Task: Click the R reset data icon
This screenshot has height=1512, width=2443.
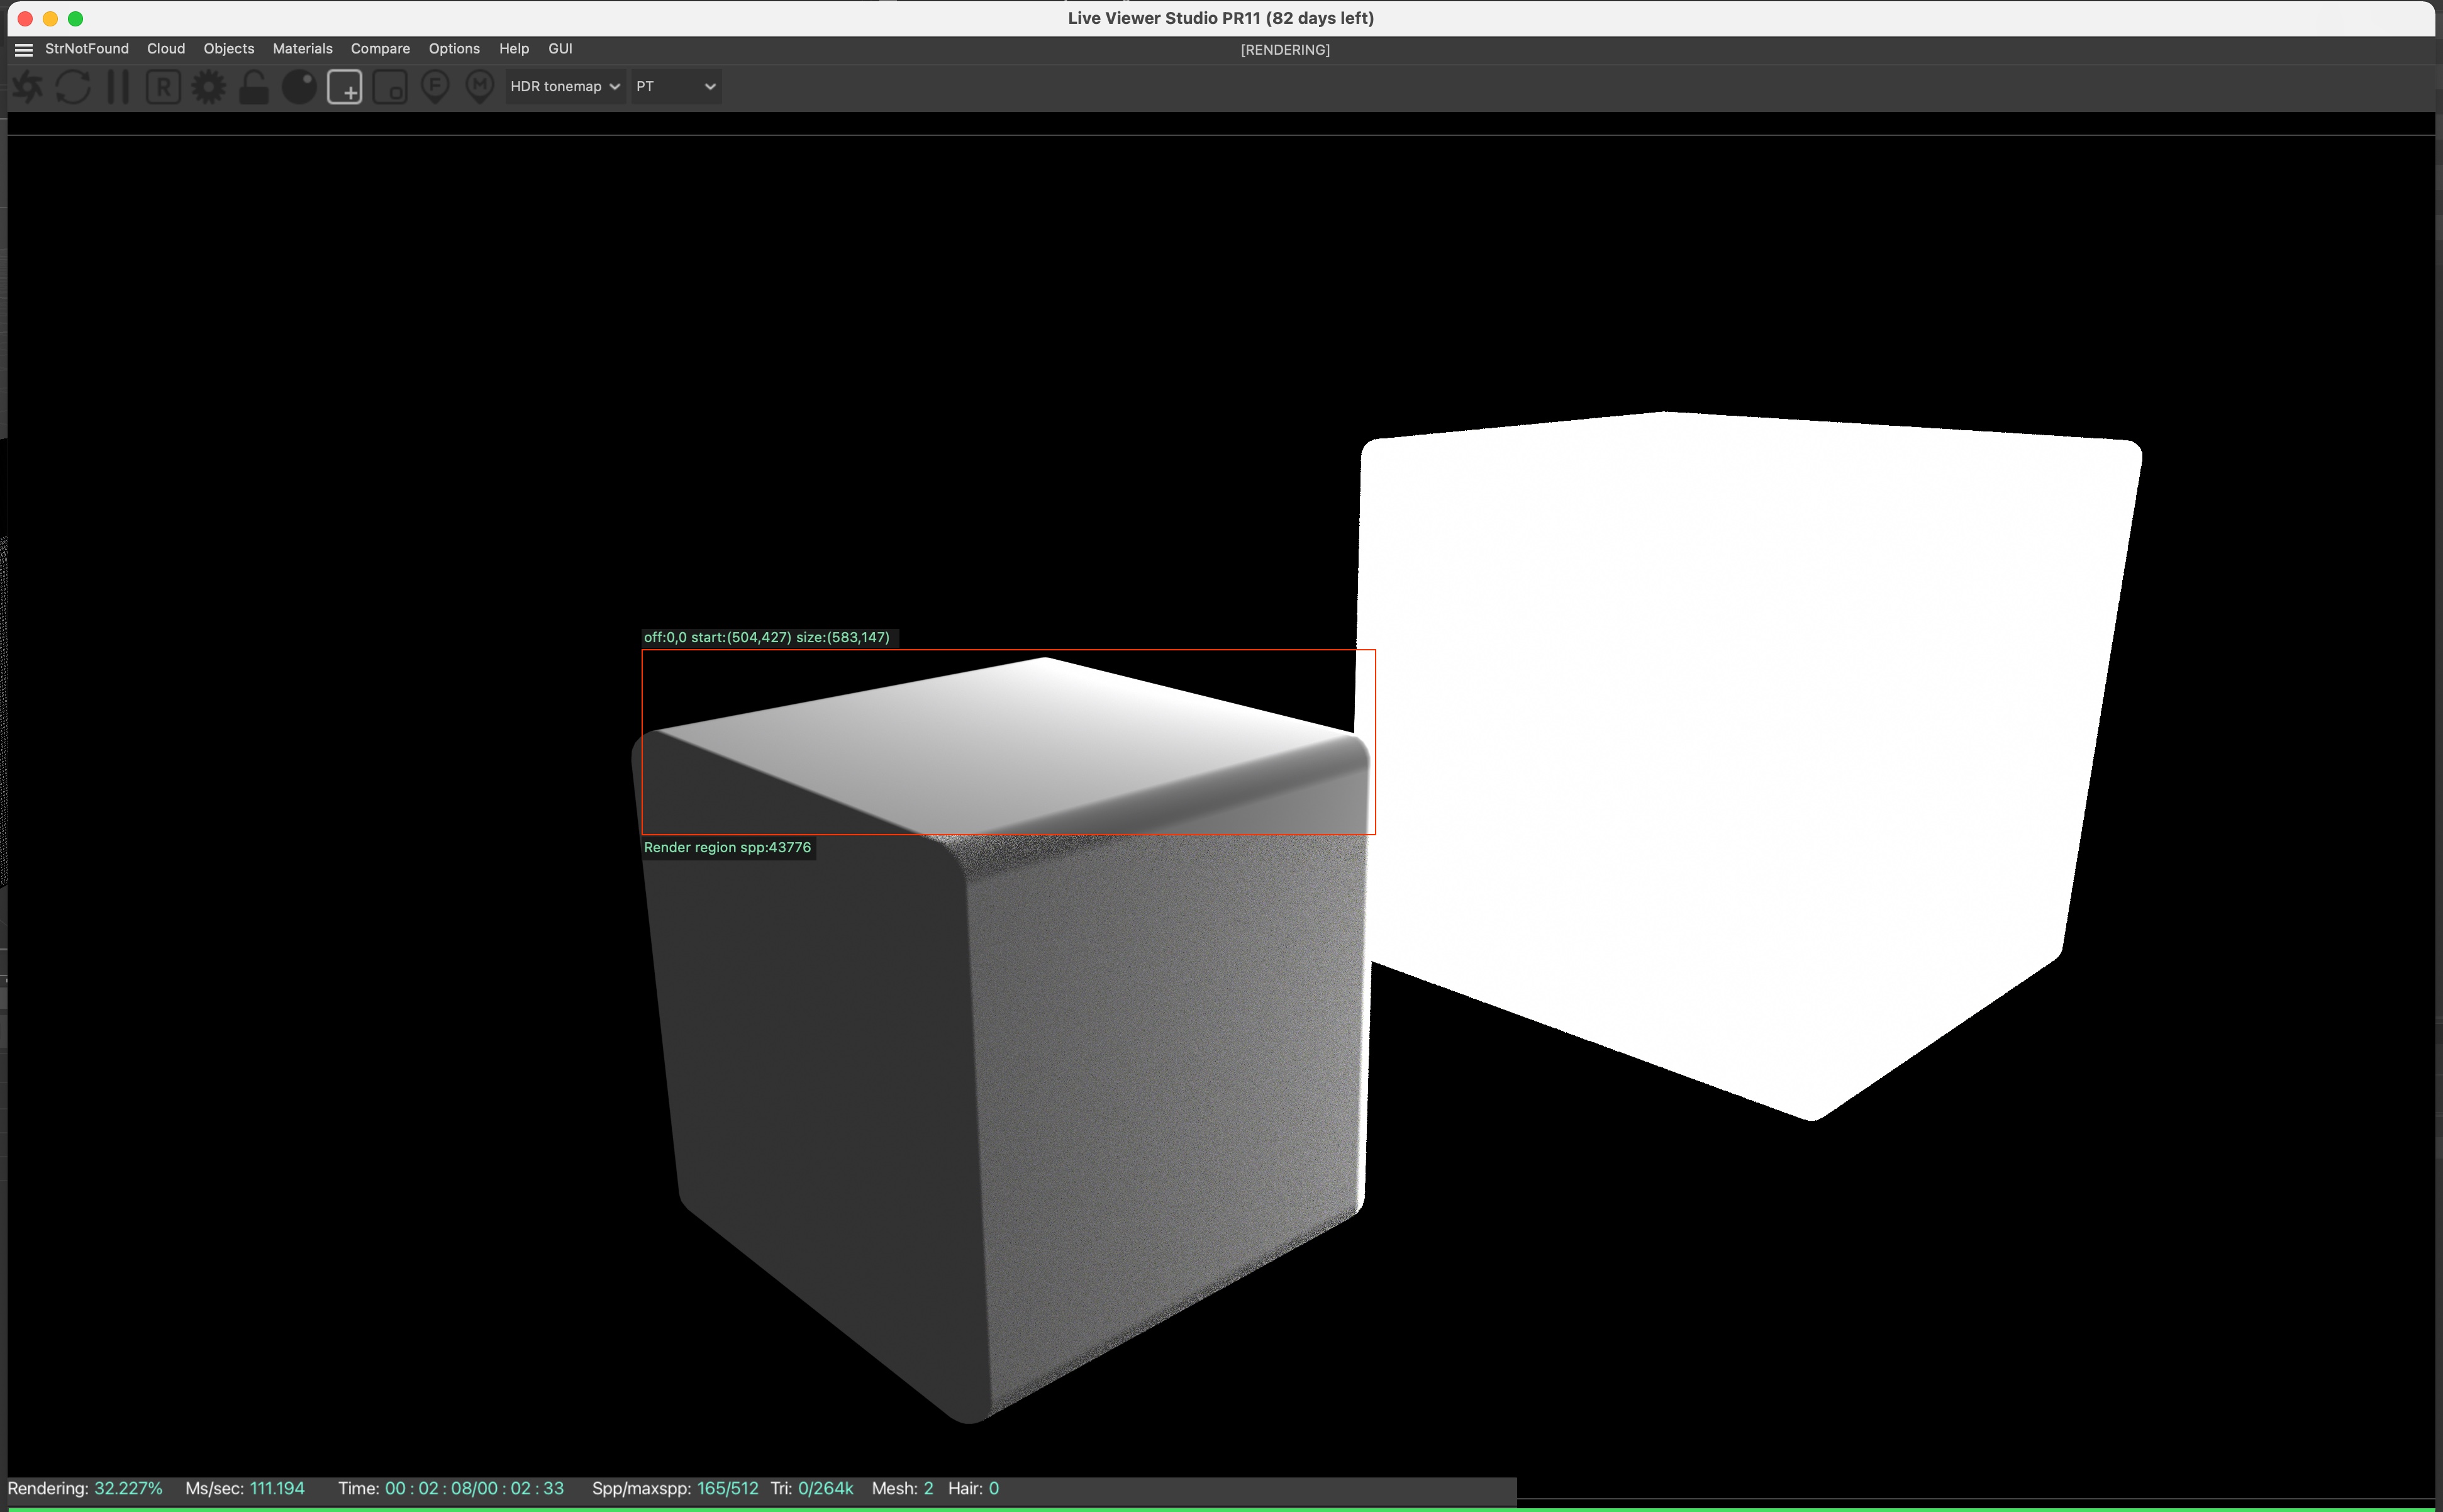Action: [163, 87]
